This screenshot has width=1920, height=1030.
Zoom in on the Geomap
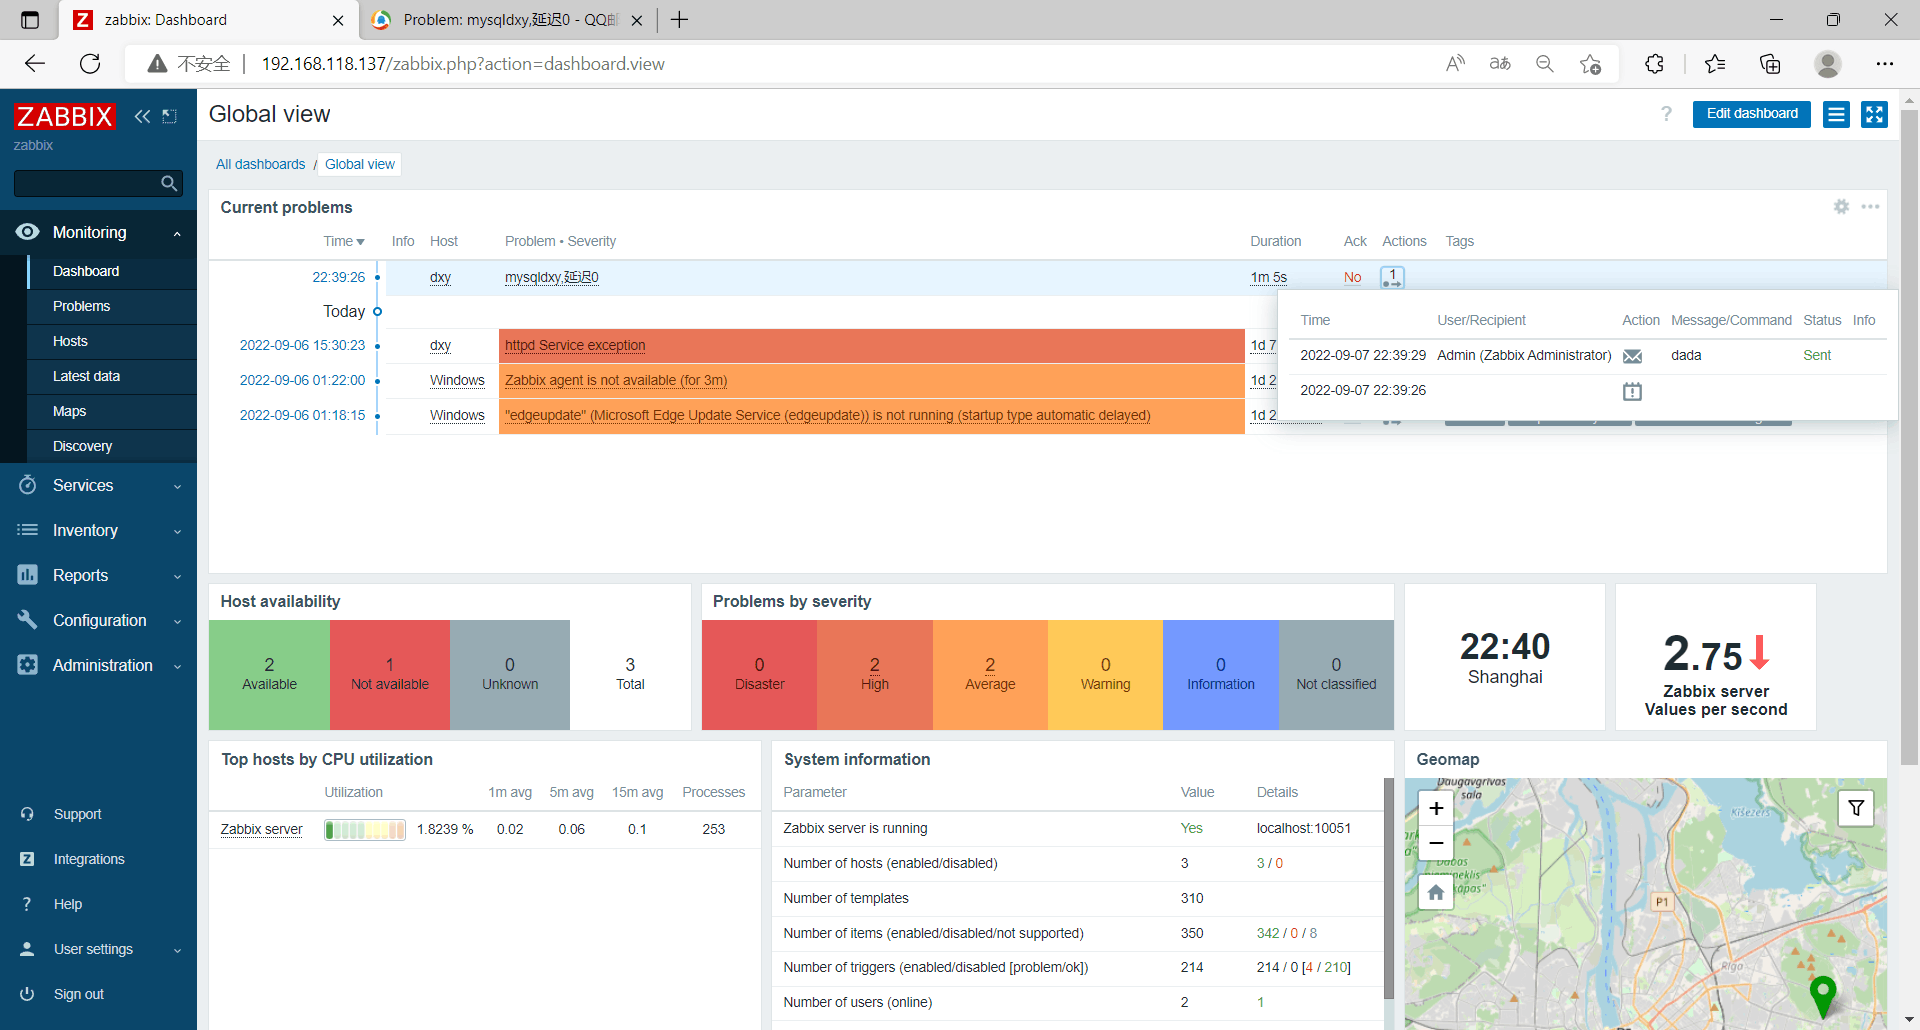(1436, 809)
